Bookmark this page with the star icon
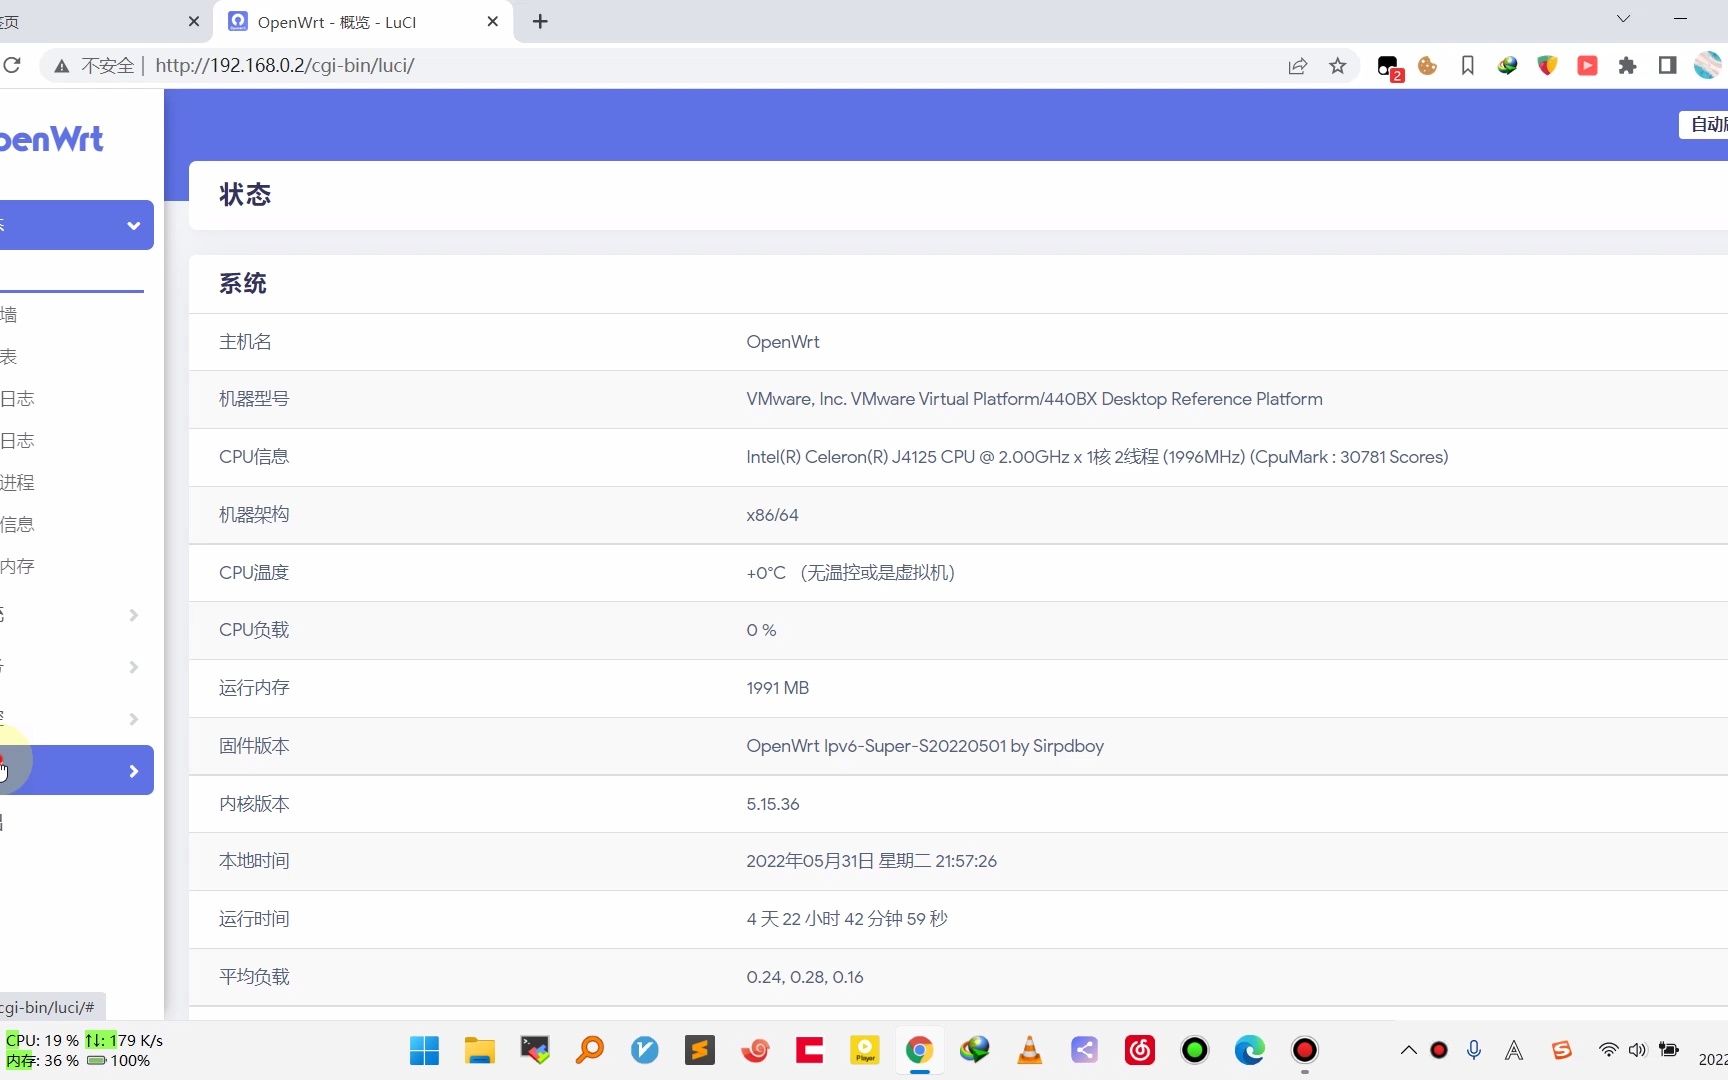Screen dimensions: 1728x1080 click(x=1337, y=66)
